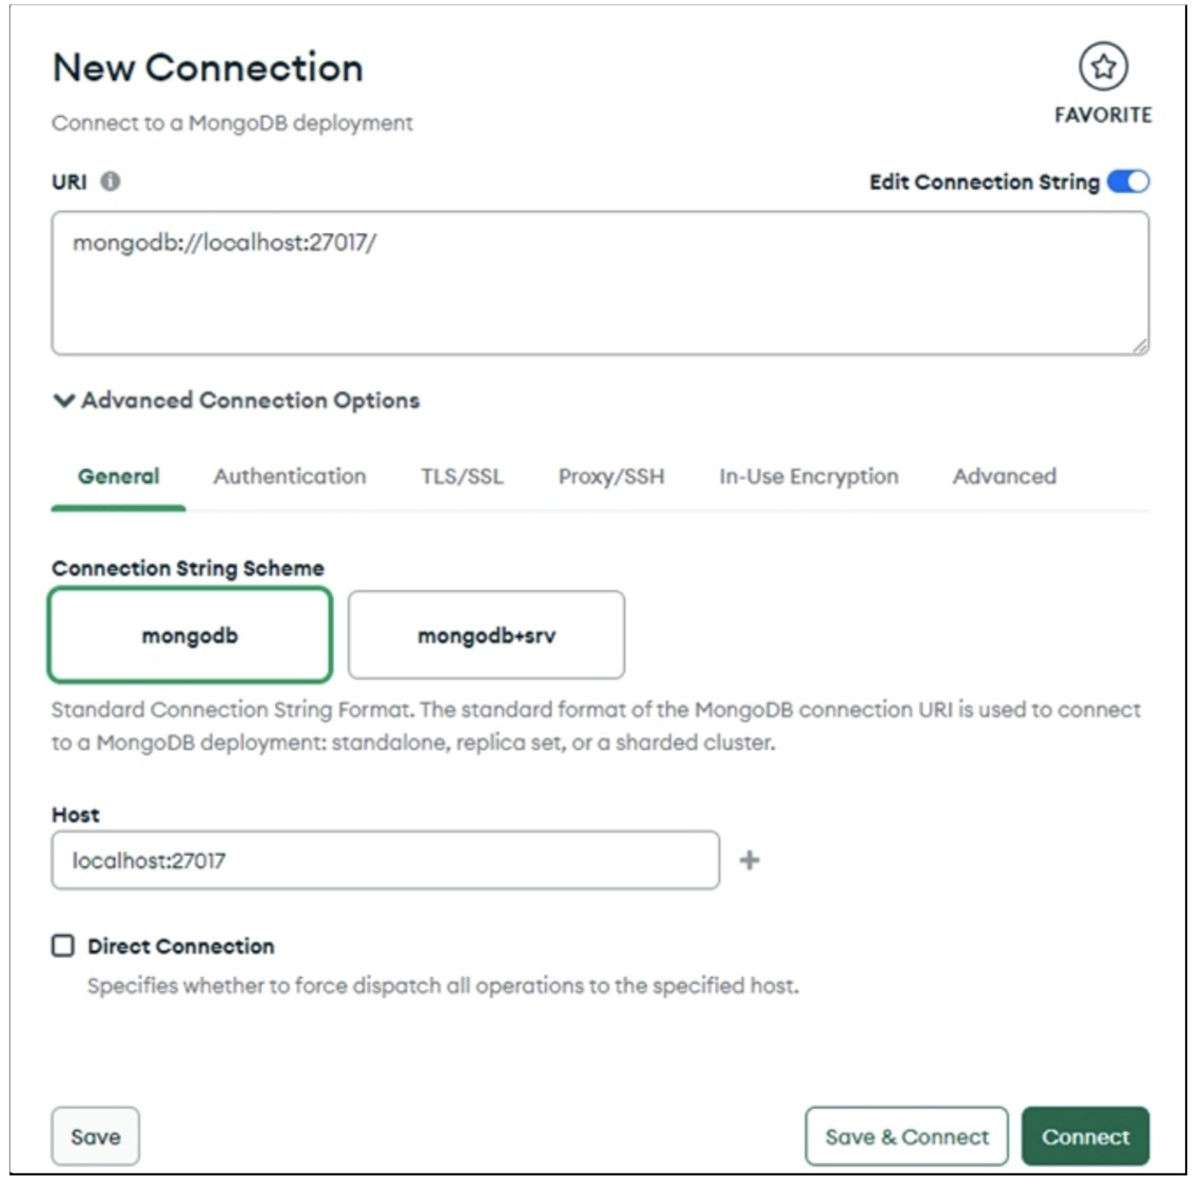
Task: Click the Favorite star icon
Action: pos(1103,67)
